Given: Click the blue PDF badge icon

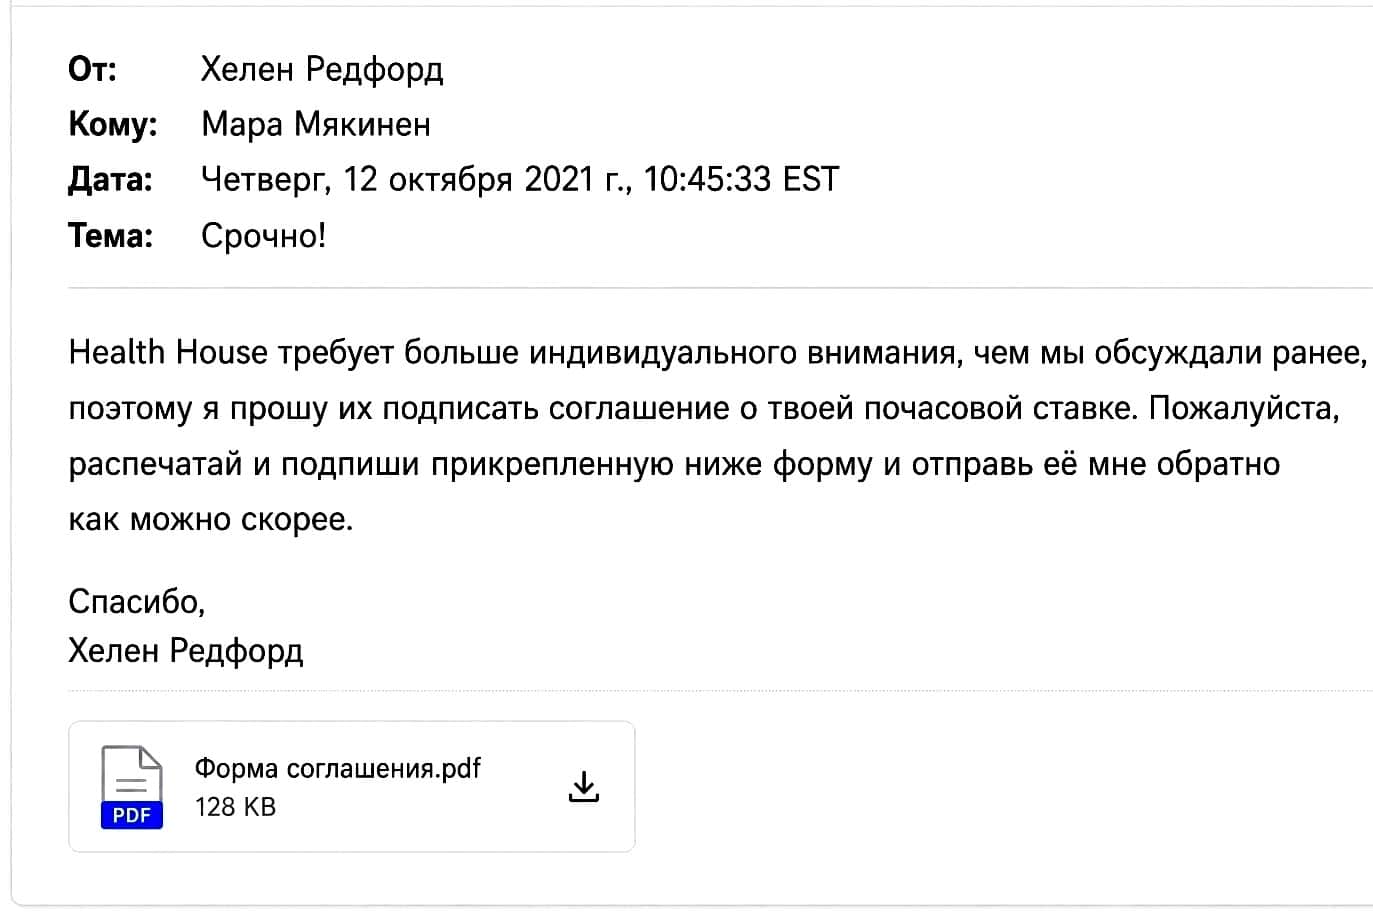Looking at the screenshot, I should tap(131, 815).
